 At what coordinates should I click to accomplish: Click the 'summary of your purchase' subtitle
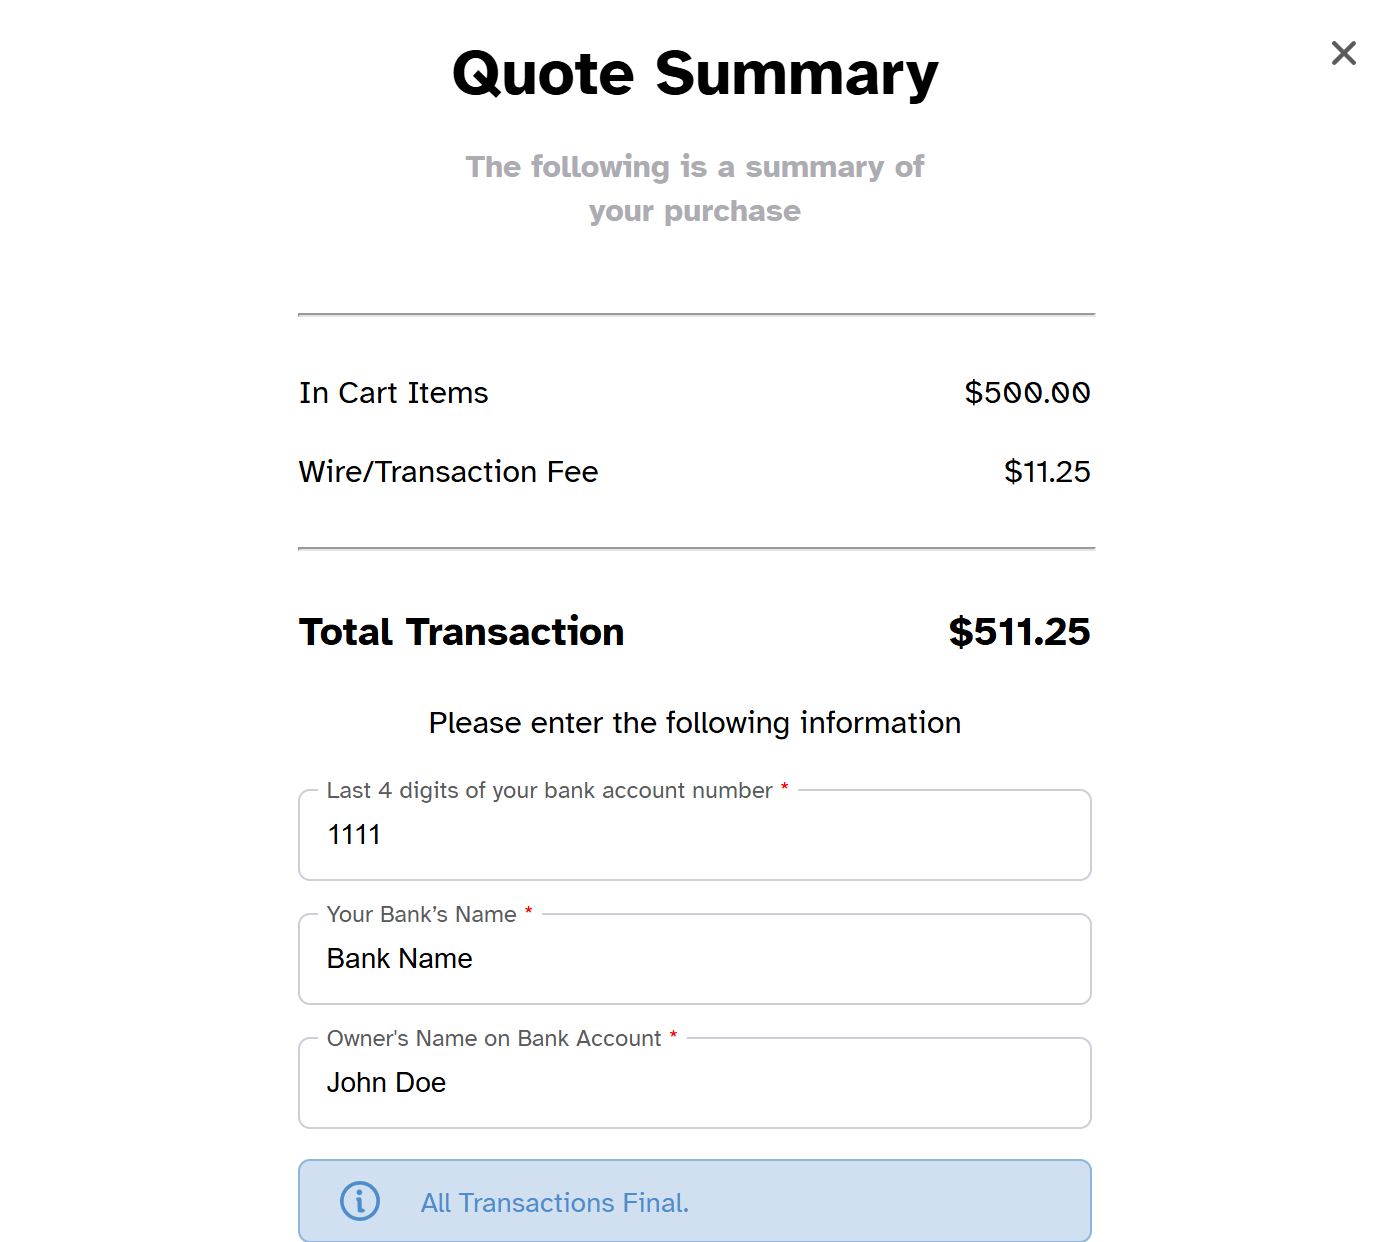695,188
